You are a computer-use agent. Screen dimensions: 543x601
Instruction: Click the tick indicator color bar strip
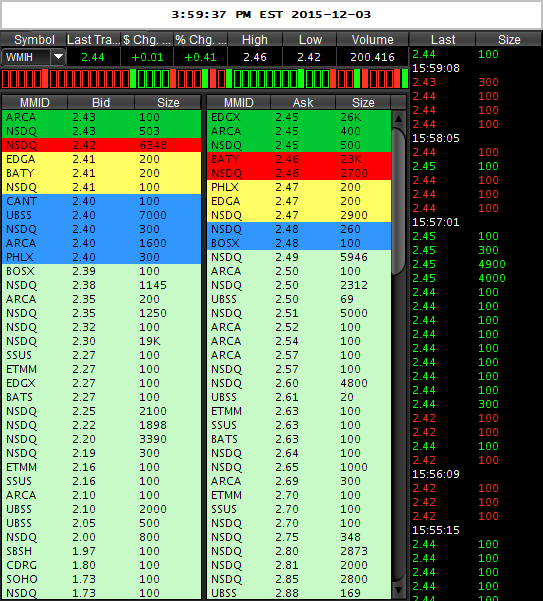click(x=205, y=79)
